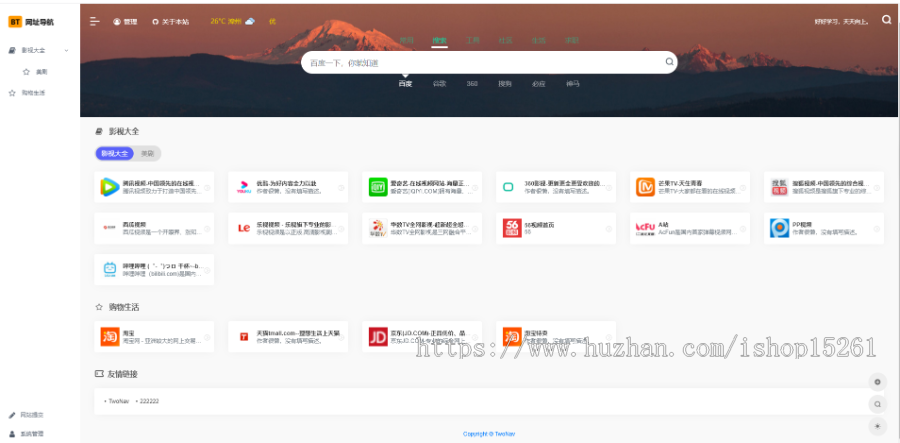Open the 关于本站 GitHub link
The width and height of the screenshot is (900, 443).
point(170,22)
